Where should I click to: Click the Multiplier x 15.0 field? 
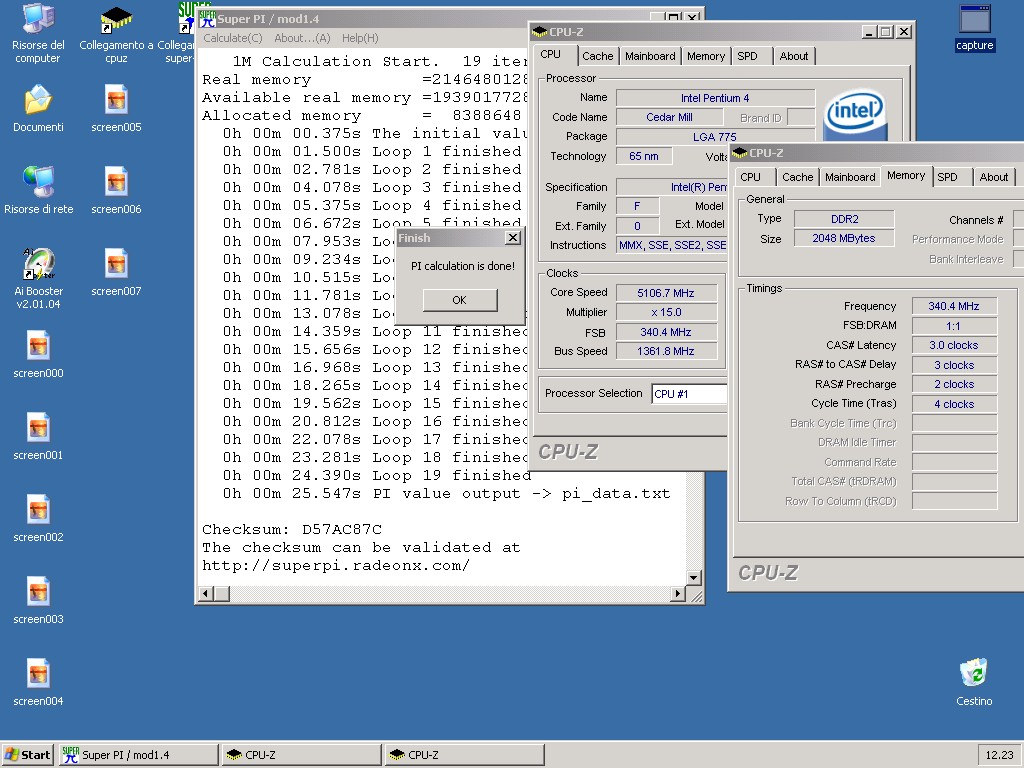[x=665, y=312]
